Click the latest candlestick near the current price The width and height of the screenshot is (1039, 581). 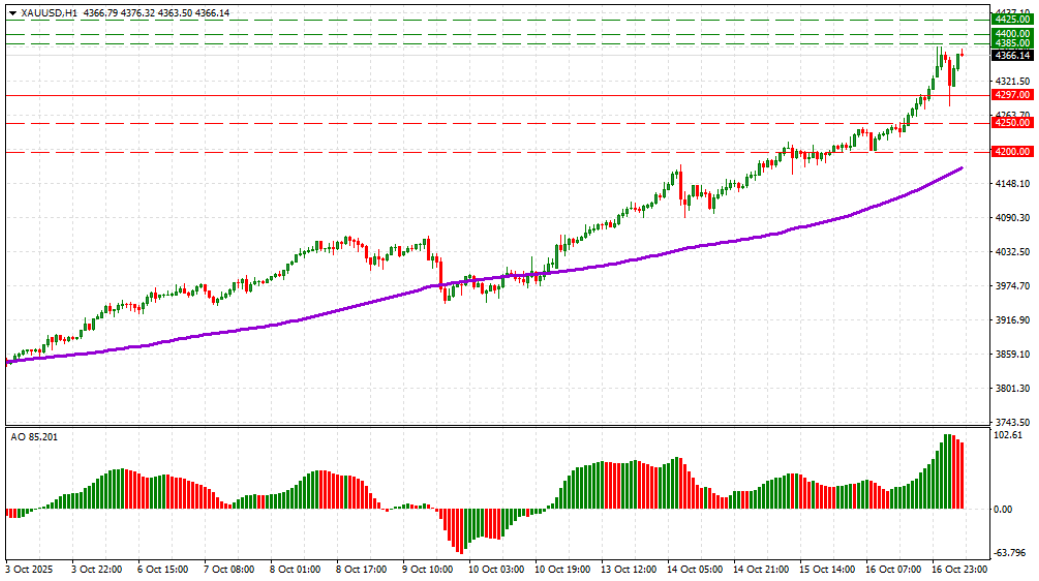[961, 55]
